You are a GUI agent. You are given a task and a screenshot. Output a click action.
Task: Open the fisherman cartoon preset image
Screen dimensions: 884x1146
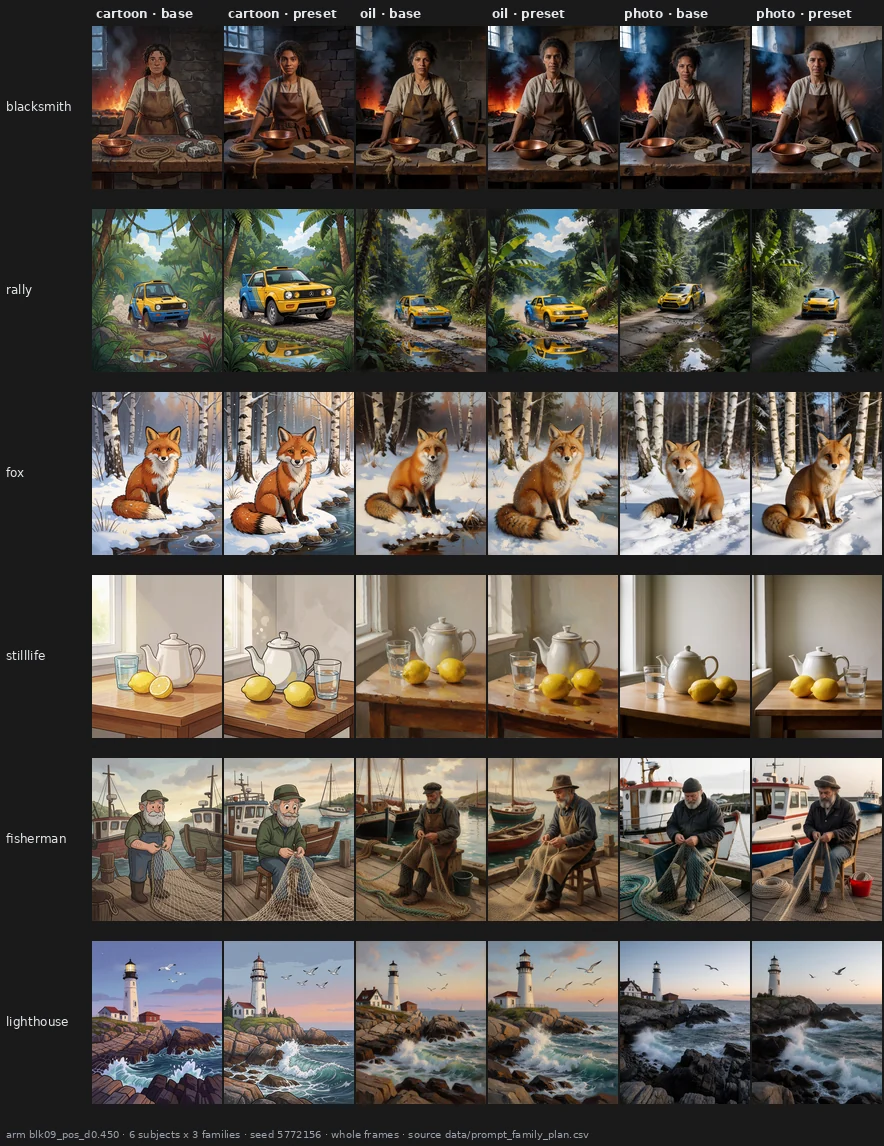click(289, 840)
